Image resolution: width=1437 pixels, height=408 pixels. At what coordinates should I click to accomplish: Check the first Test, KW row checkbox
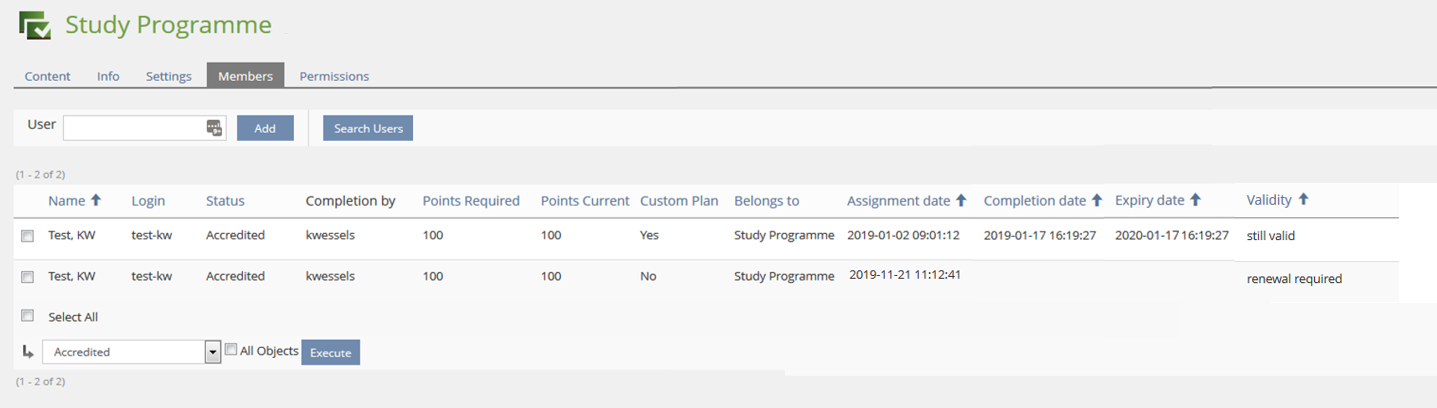pos(27,236)
